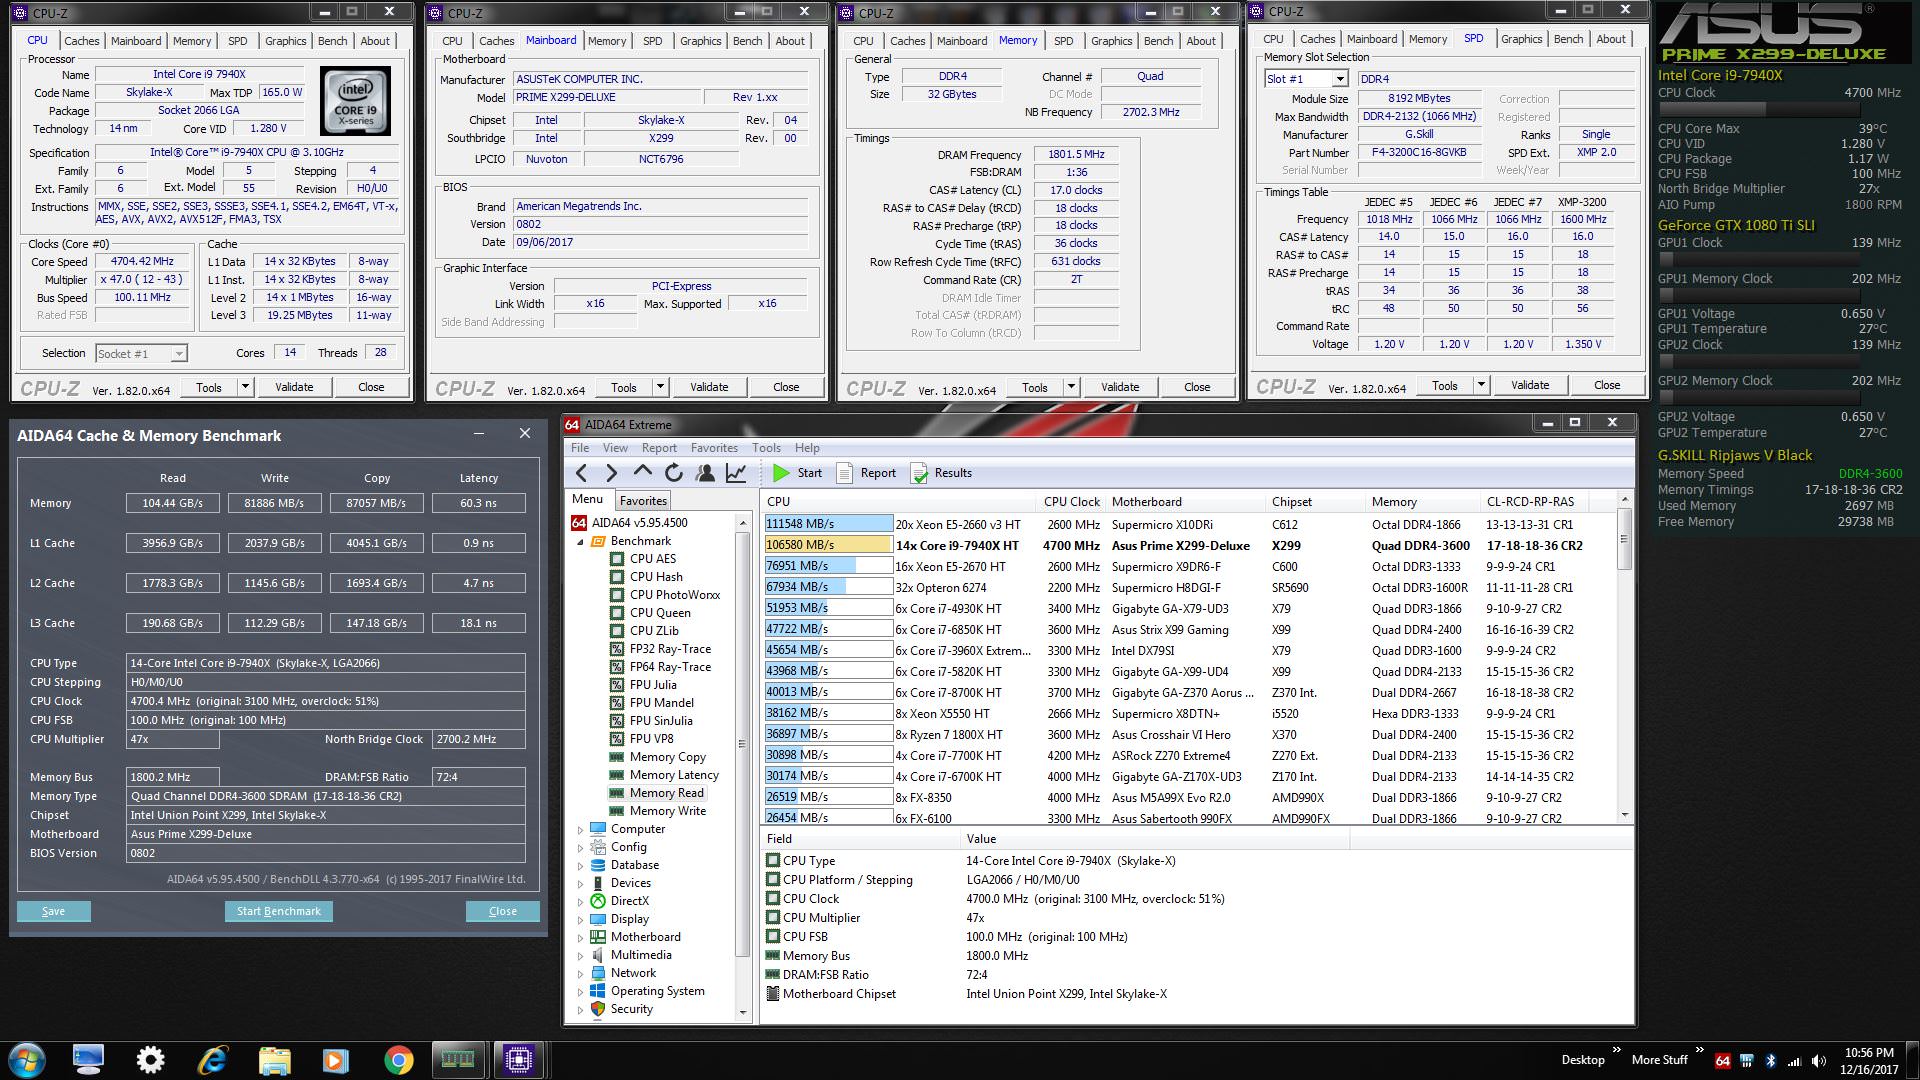This screenshot has height=1080, width=1920.
Task: Switch to Bench tab in first CPU-Z window
Action: (x=333, y=41)
